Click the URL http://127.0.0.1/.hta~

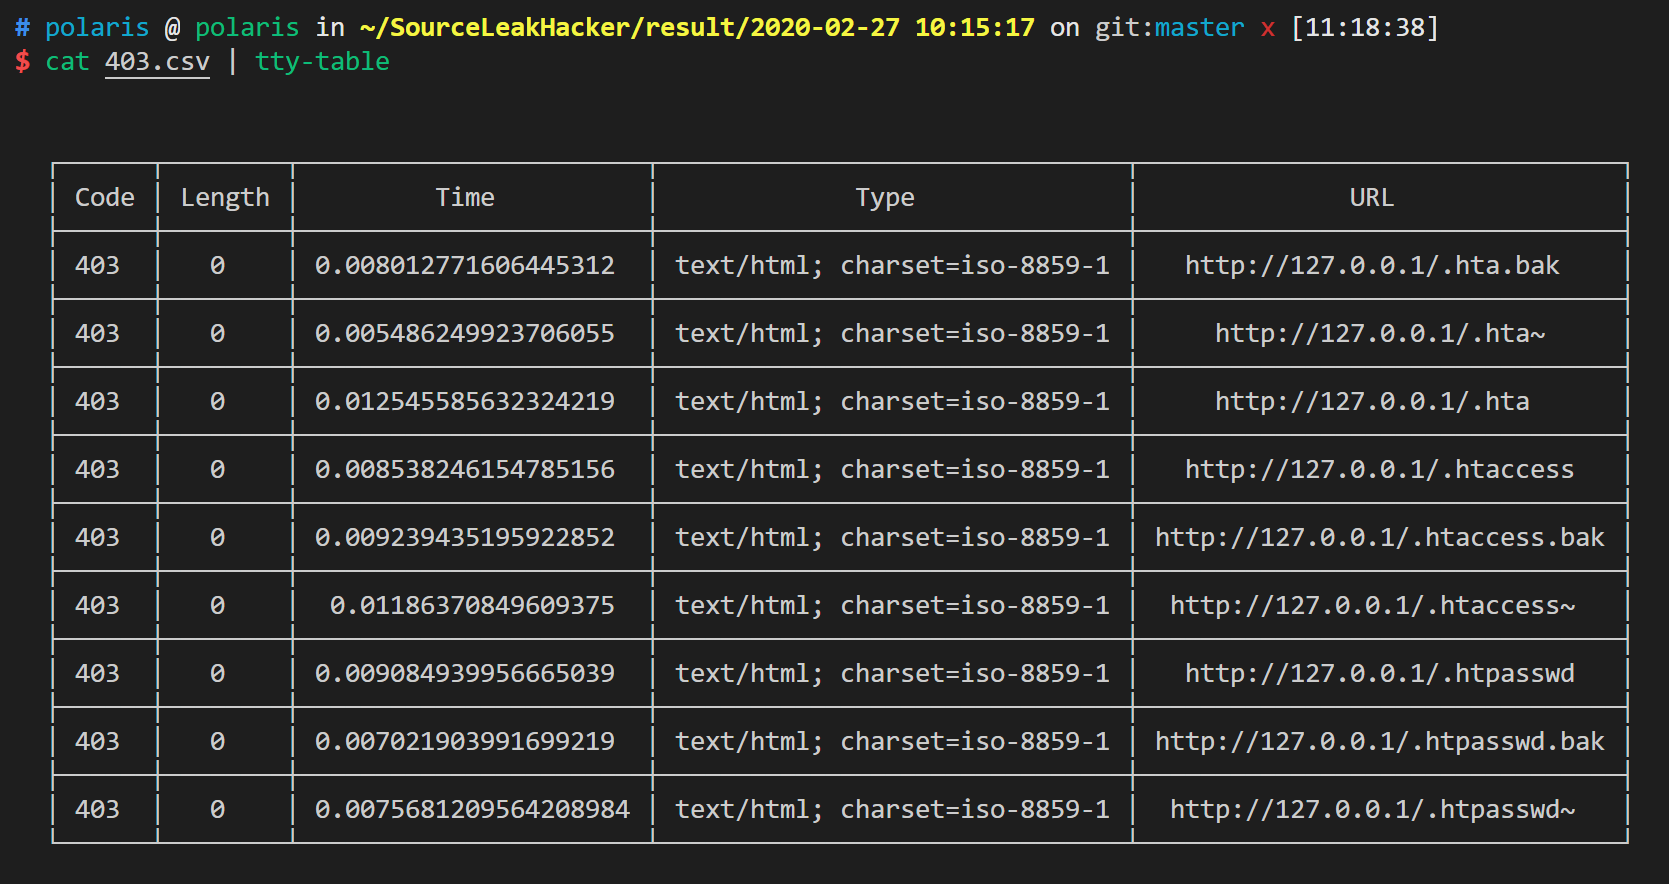(x=1380, y=334)
